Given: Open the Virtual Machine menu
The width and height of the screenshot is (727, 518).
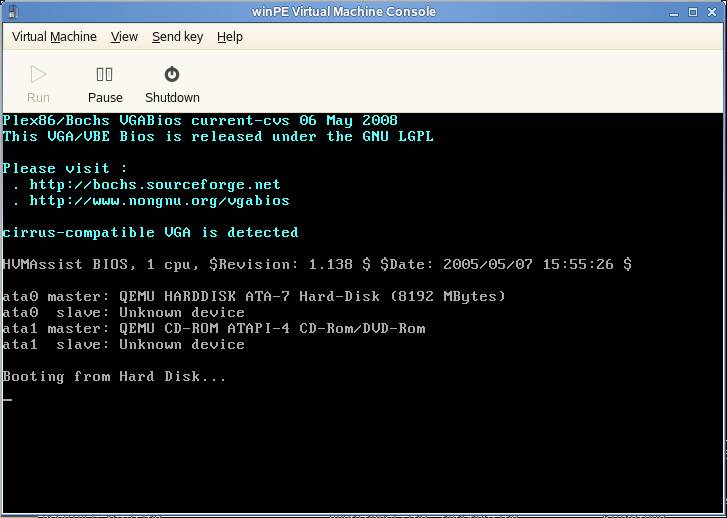Looking at the screenshot, I should 54,37.
